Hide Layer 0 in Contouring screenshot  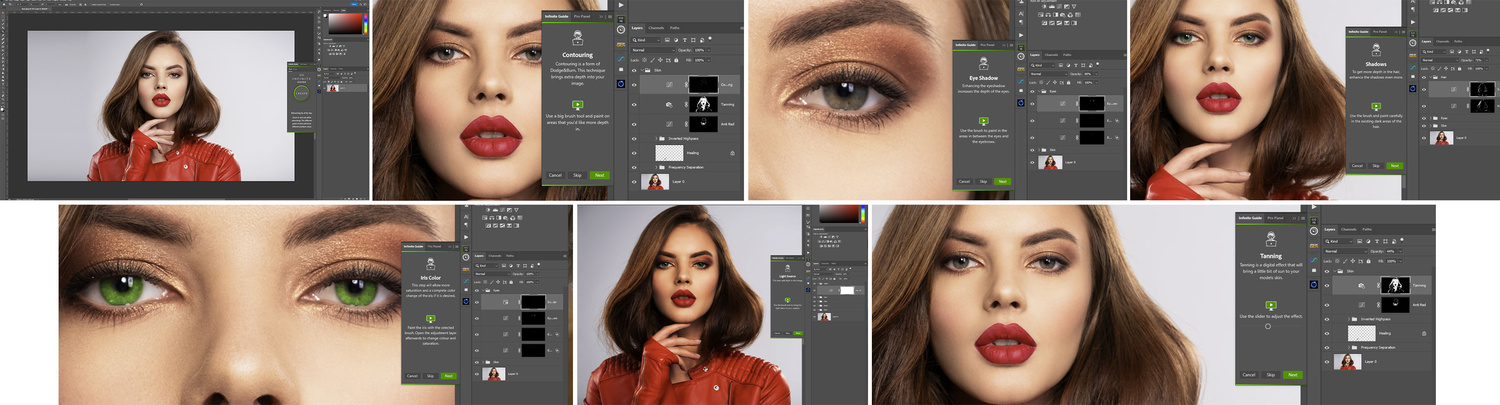tap(634, 182)
